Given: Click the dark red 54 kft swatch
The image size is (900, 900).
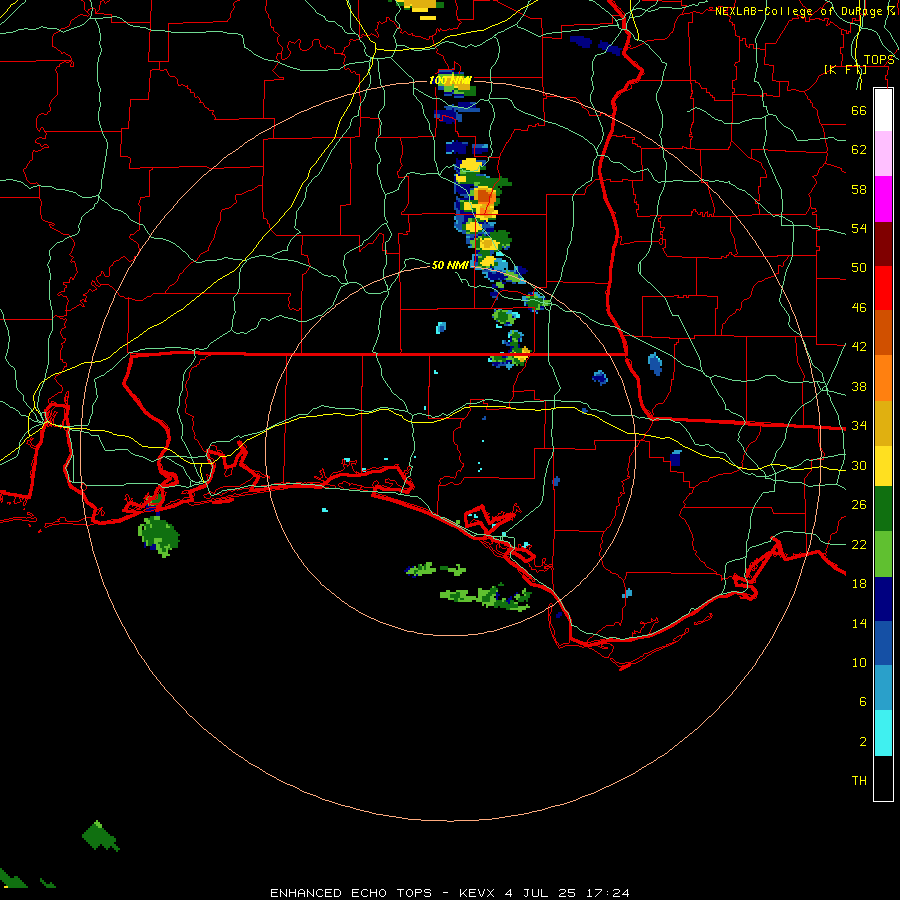Looking at the screenshot, I should point(883,243).
